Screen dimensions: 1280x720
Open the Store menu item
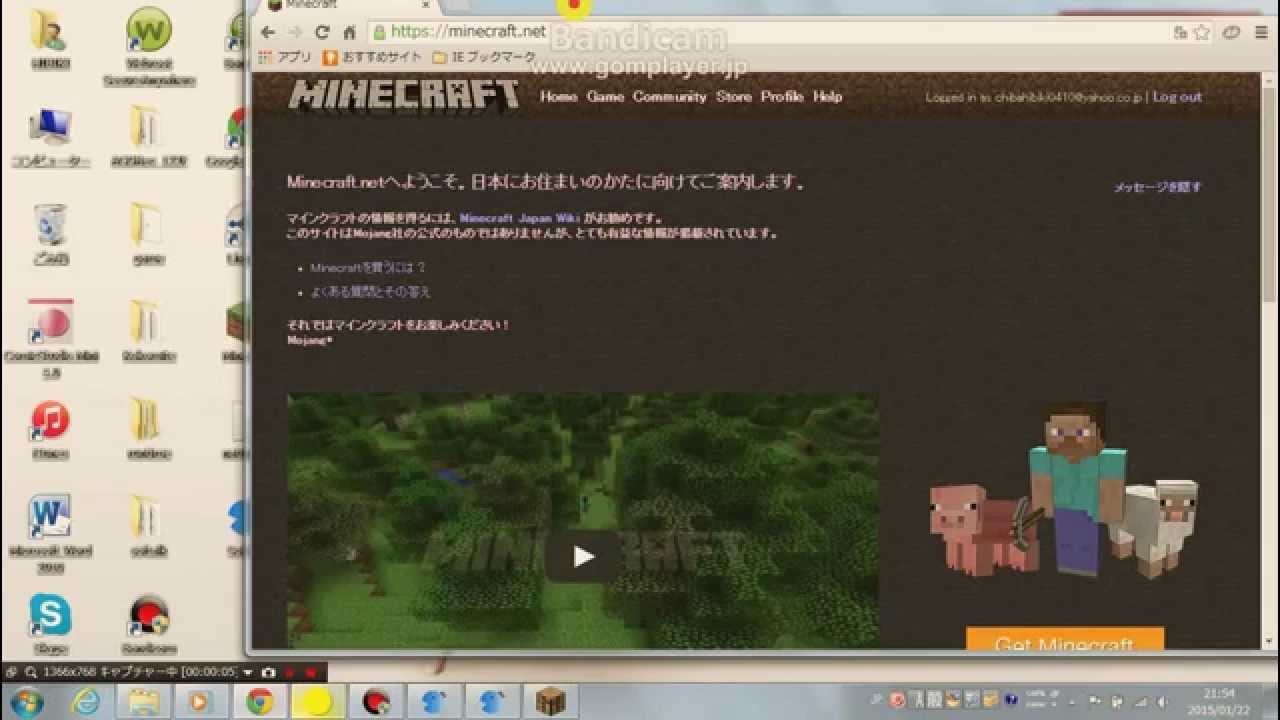[x=733, y=97]
